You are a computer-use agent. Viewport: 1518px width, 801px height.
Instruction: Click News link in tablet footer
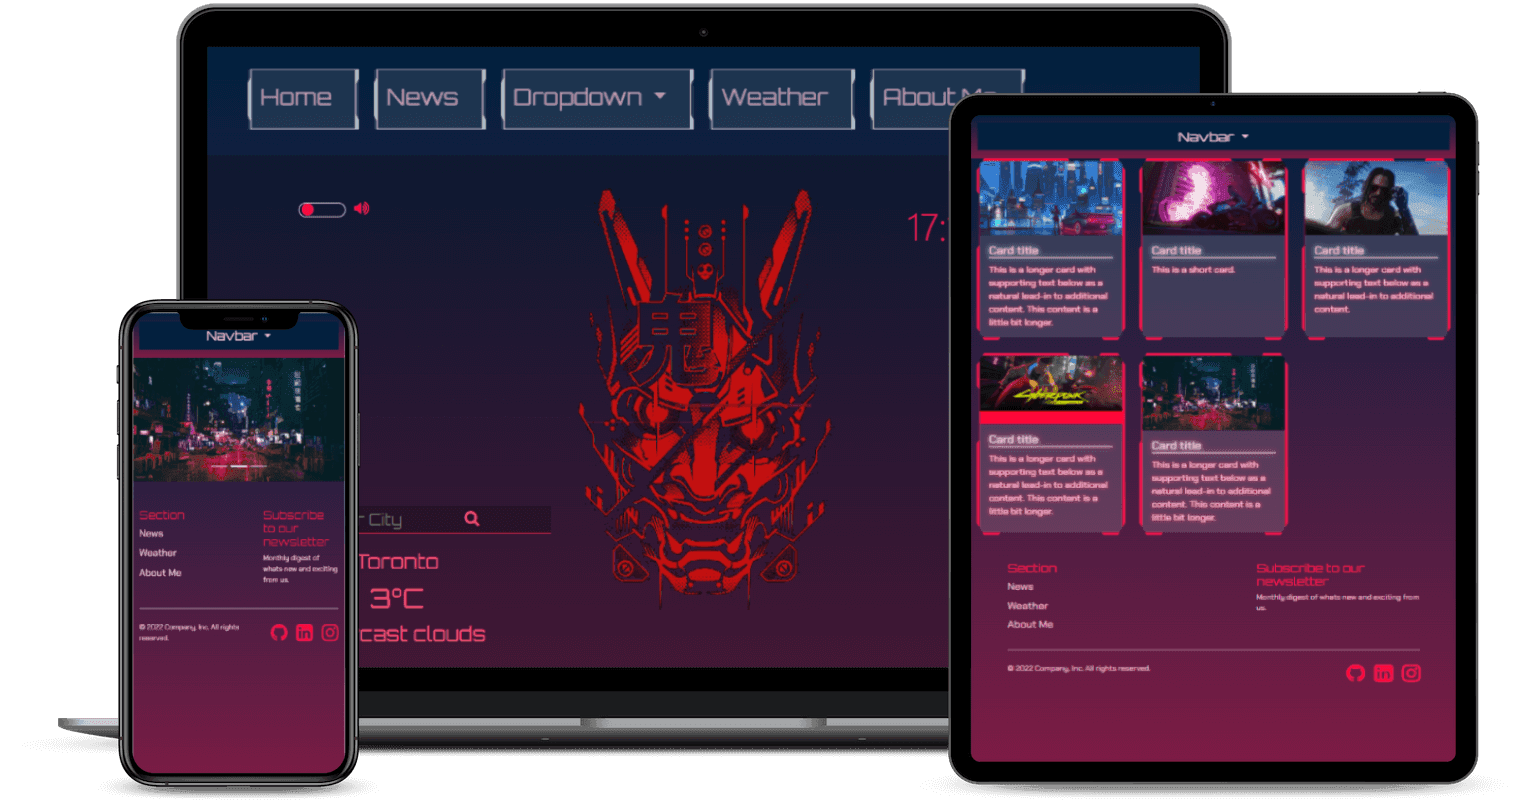1020,587
